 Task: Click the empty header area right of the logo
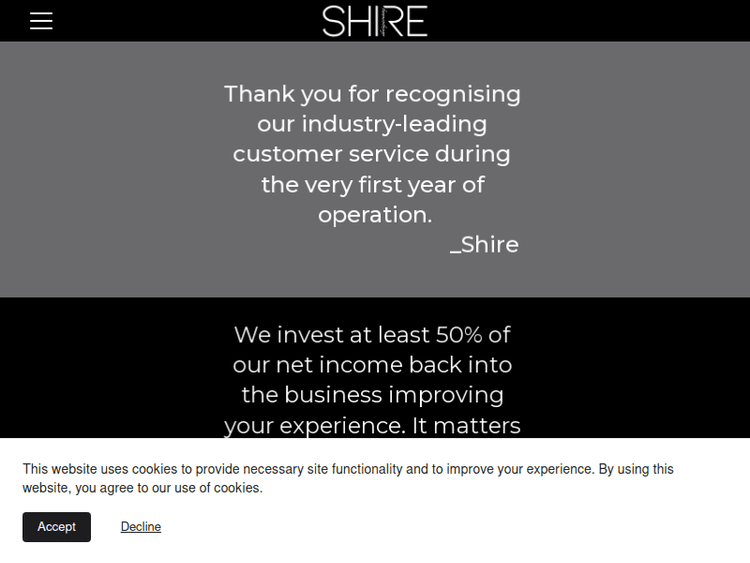[x=600, y=21]
